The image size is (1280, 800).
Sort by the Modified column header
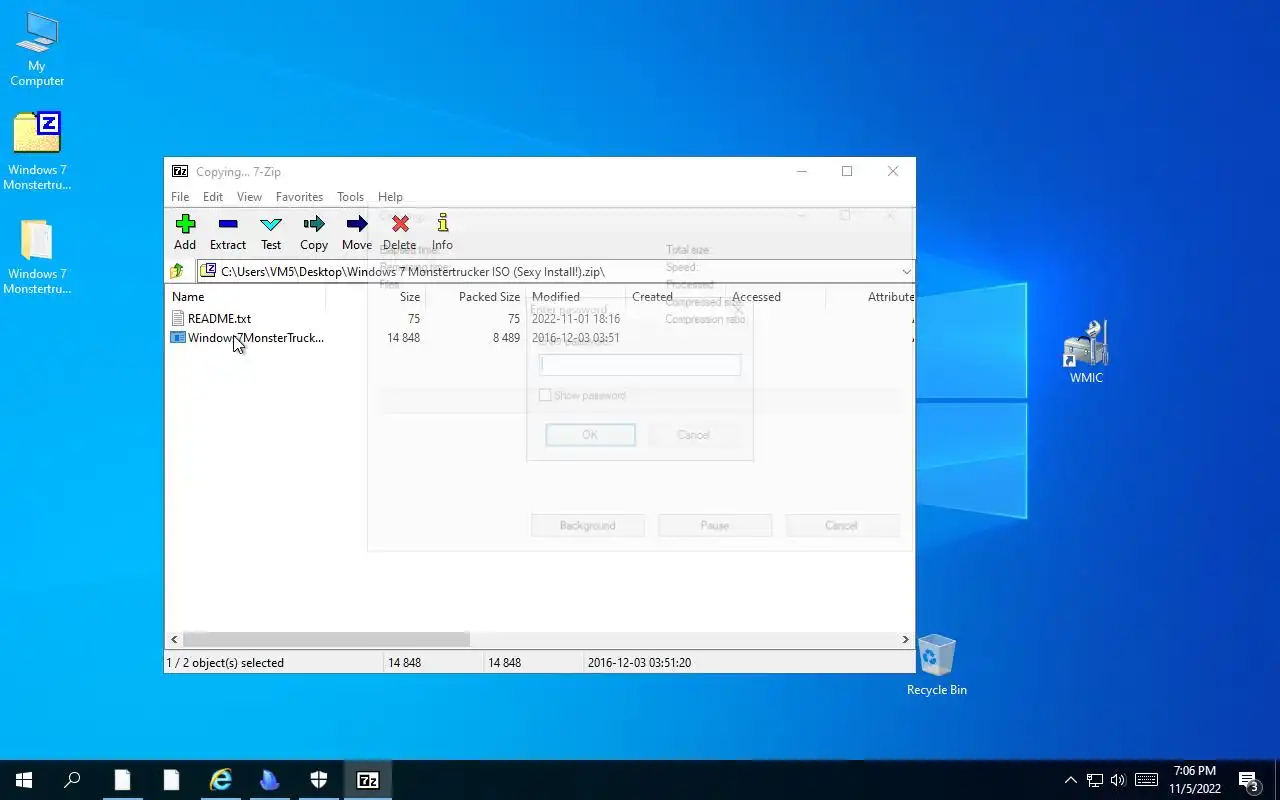click(x=575, y=297)
